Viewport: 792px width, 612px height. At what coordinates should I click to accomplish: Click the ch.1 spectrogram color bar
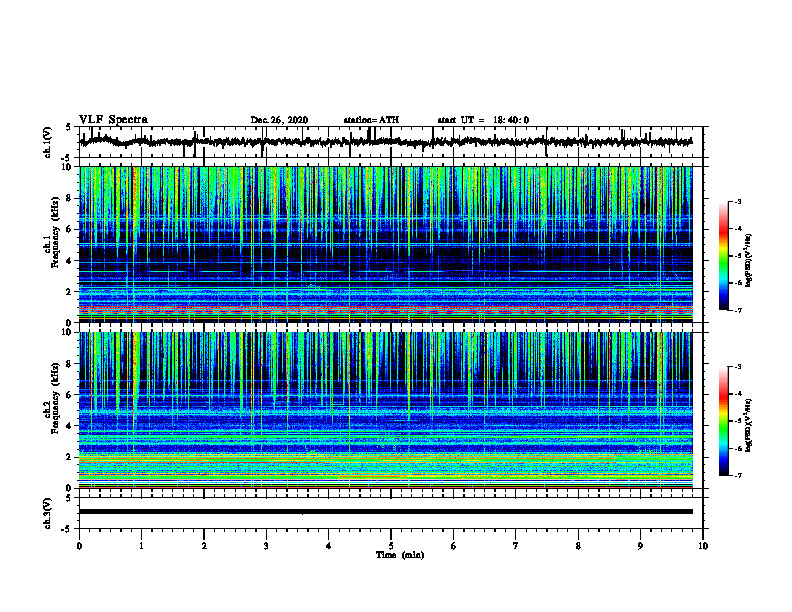723,256
